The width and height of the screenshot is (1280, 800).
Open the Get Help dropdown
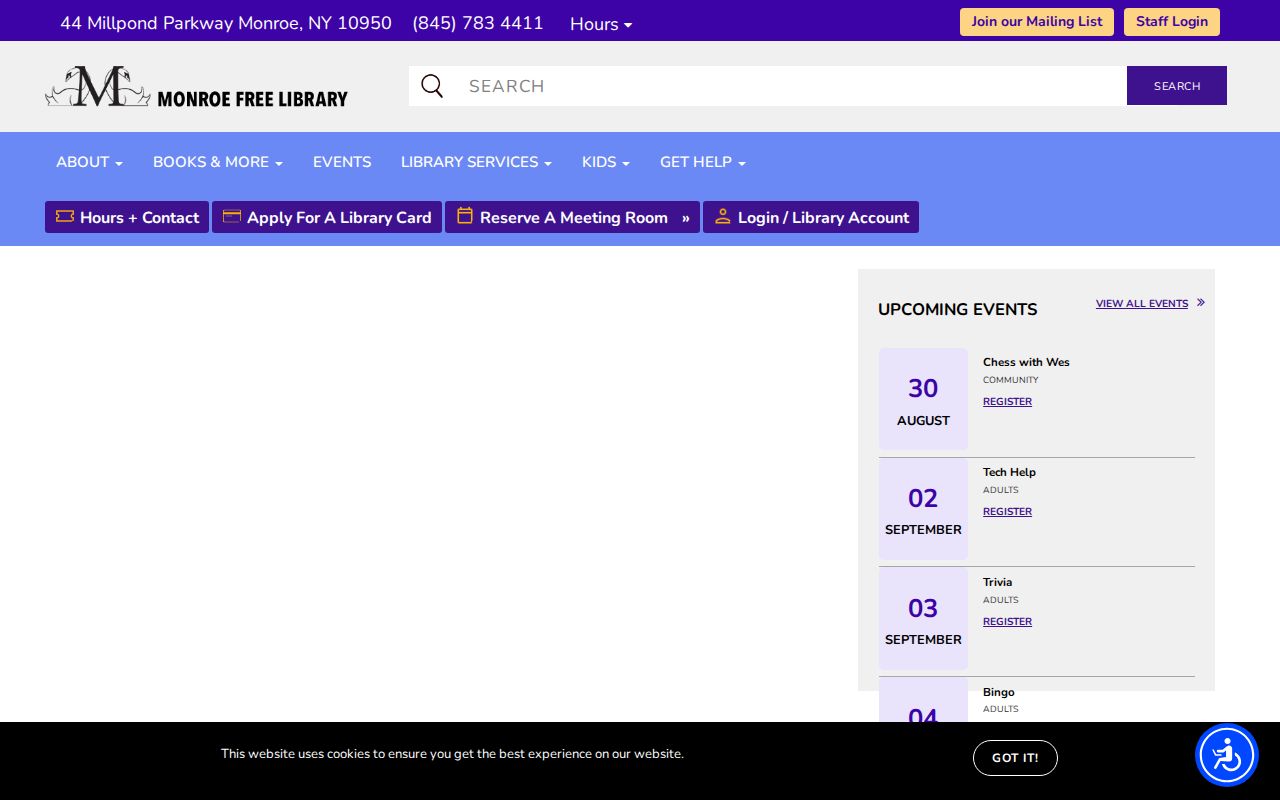(703, 162)
